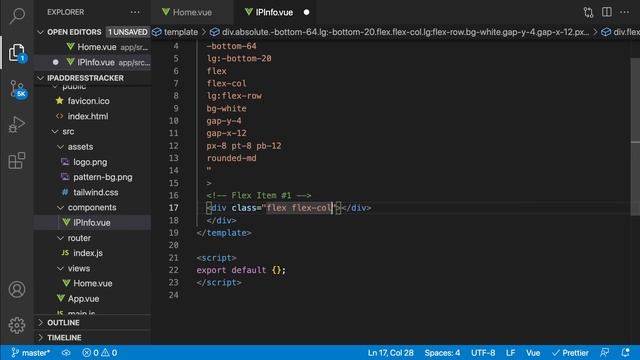Click template in the breadcrumb

pos(181,32)
